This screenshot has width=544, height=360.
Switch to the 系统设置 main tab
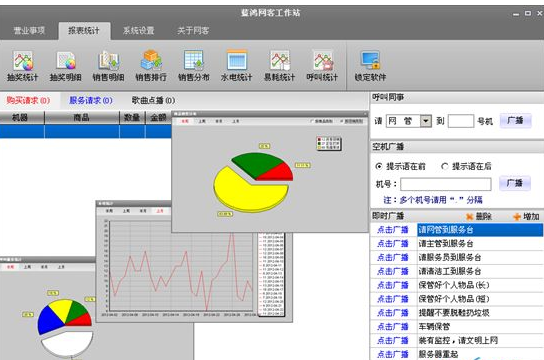138,31
